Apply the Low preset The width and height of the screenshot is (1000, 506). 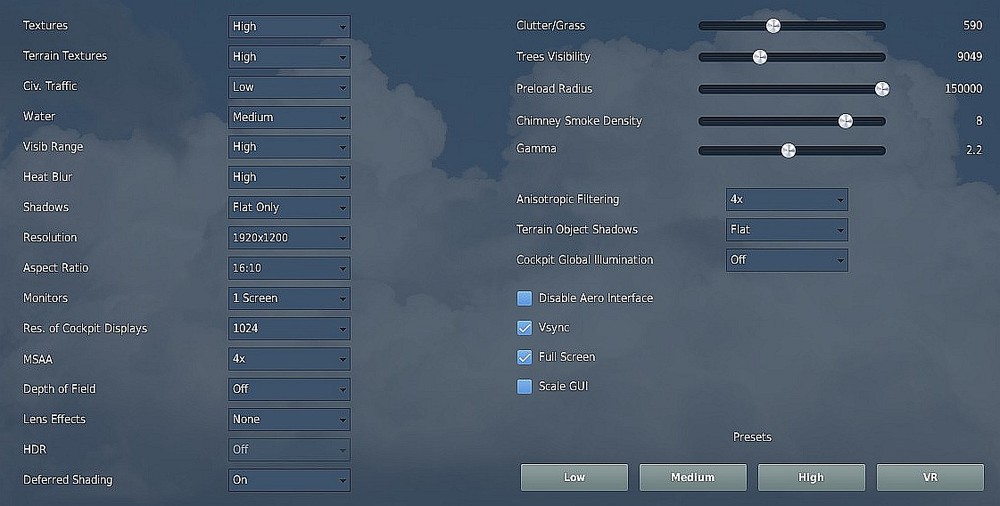tap(574, 477)
